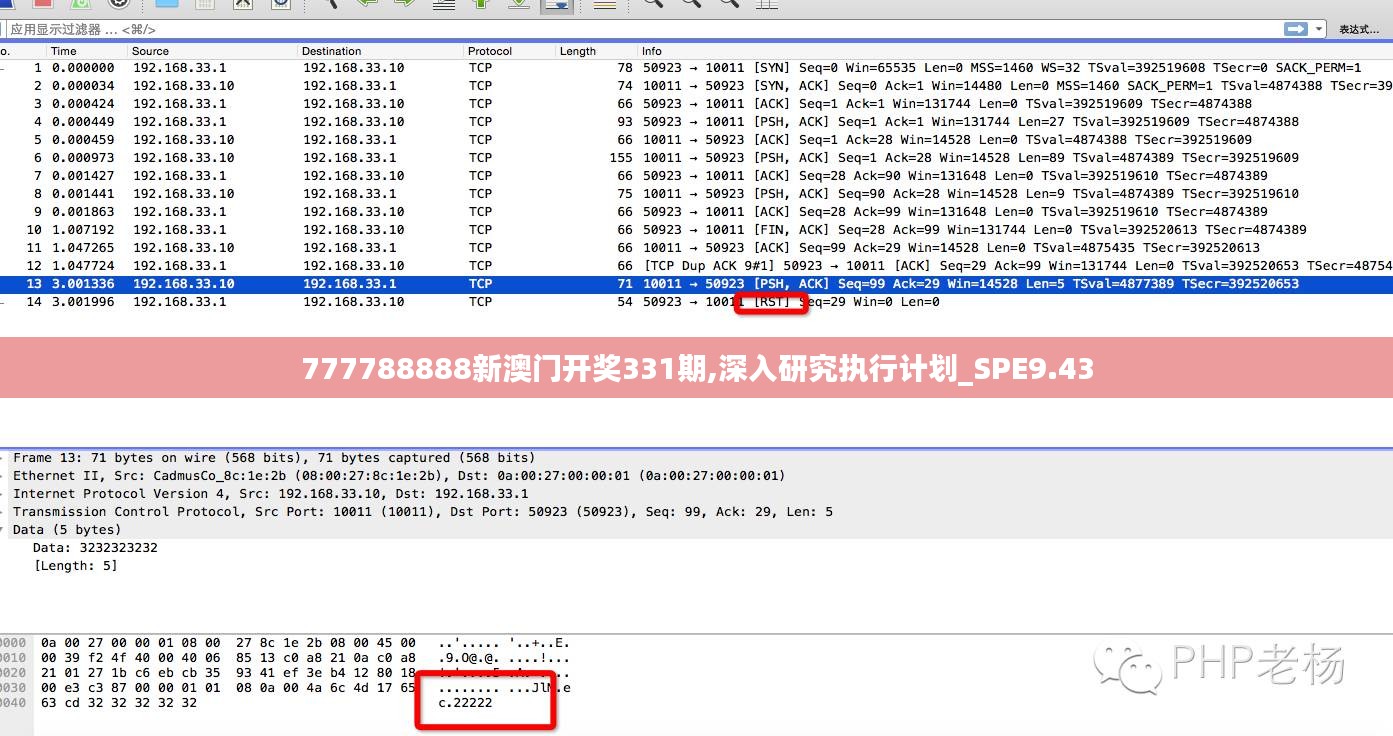The image size is (1393, 736).
Task: Select packet 3 at time 0.000424
Action: pos(696,104)
